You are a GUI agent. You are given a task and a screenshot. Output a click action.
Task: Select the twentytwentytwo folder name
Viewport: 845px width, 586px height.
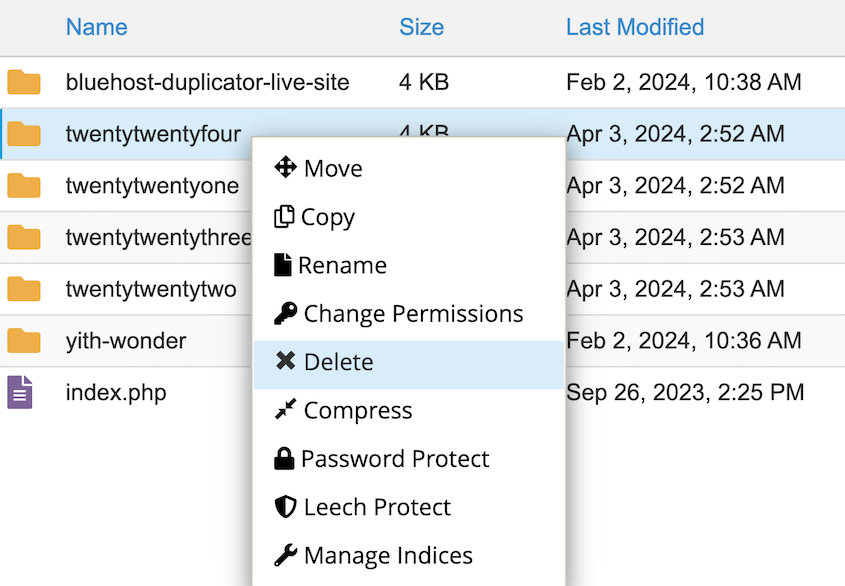pyautogui.click(x=151, y=289)
